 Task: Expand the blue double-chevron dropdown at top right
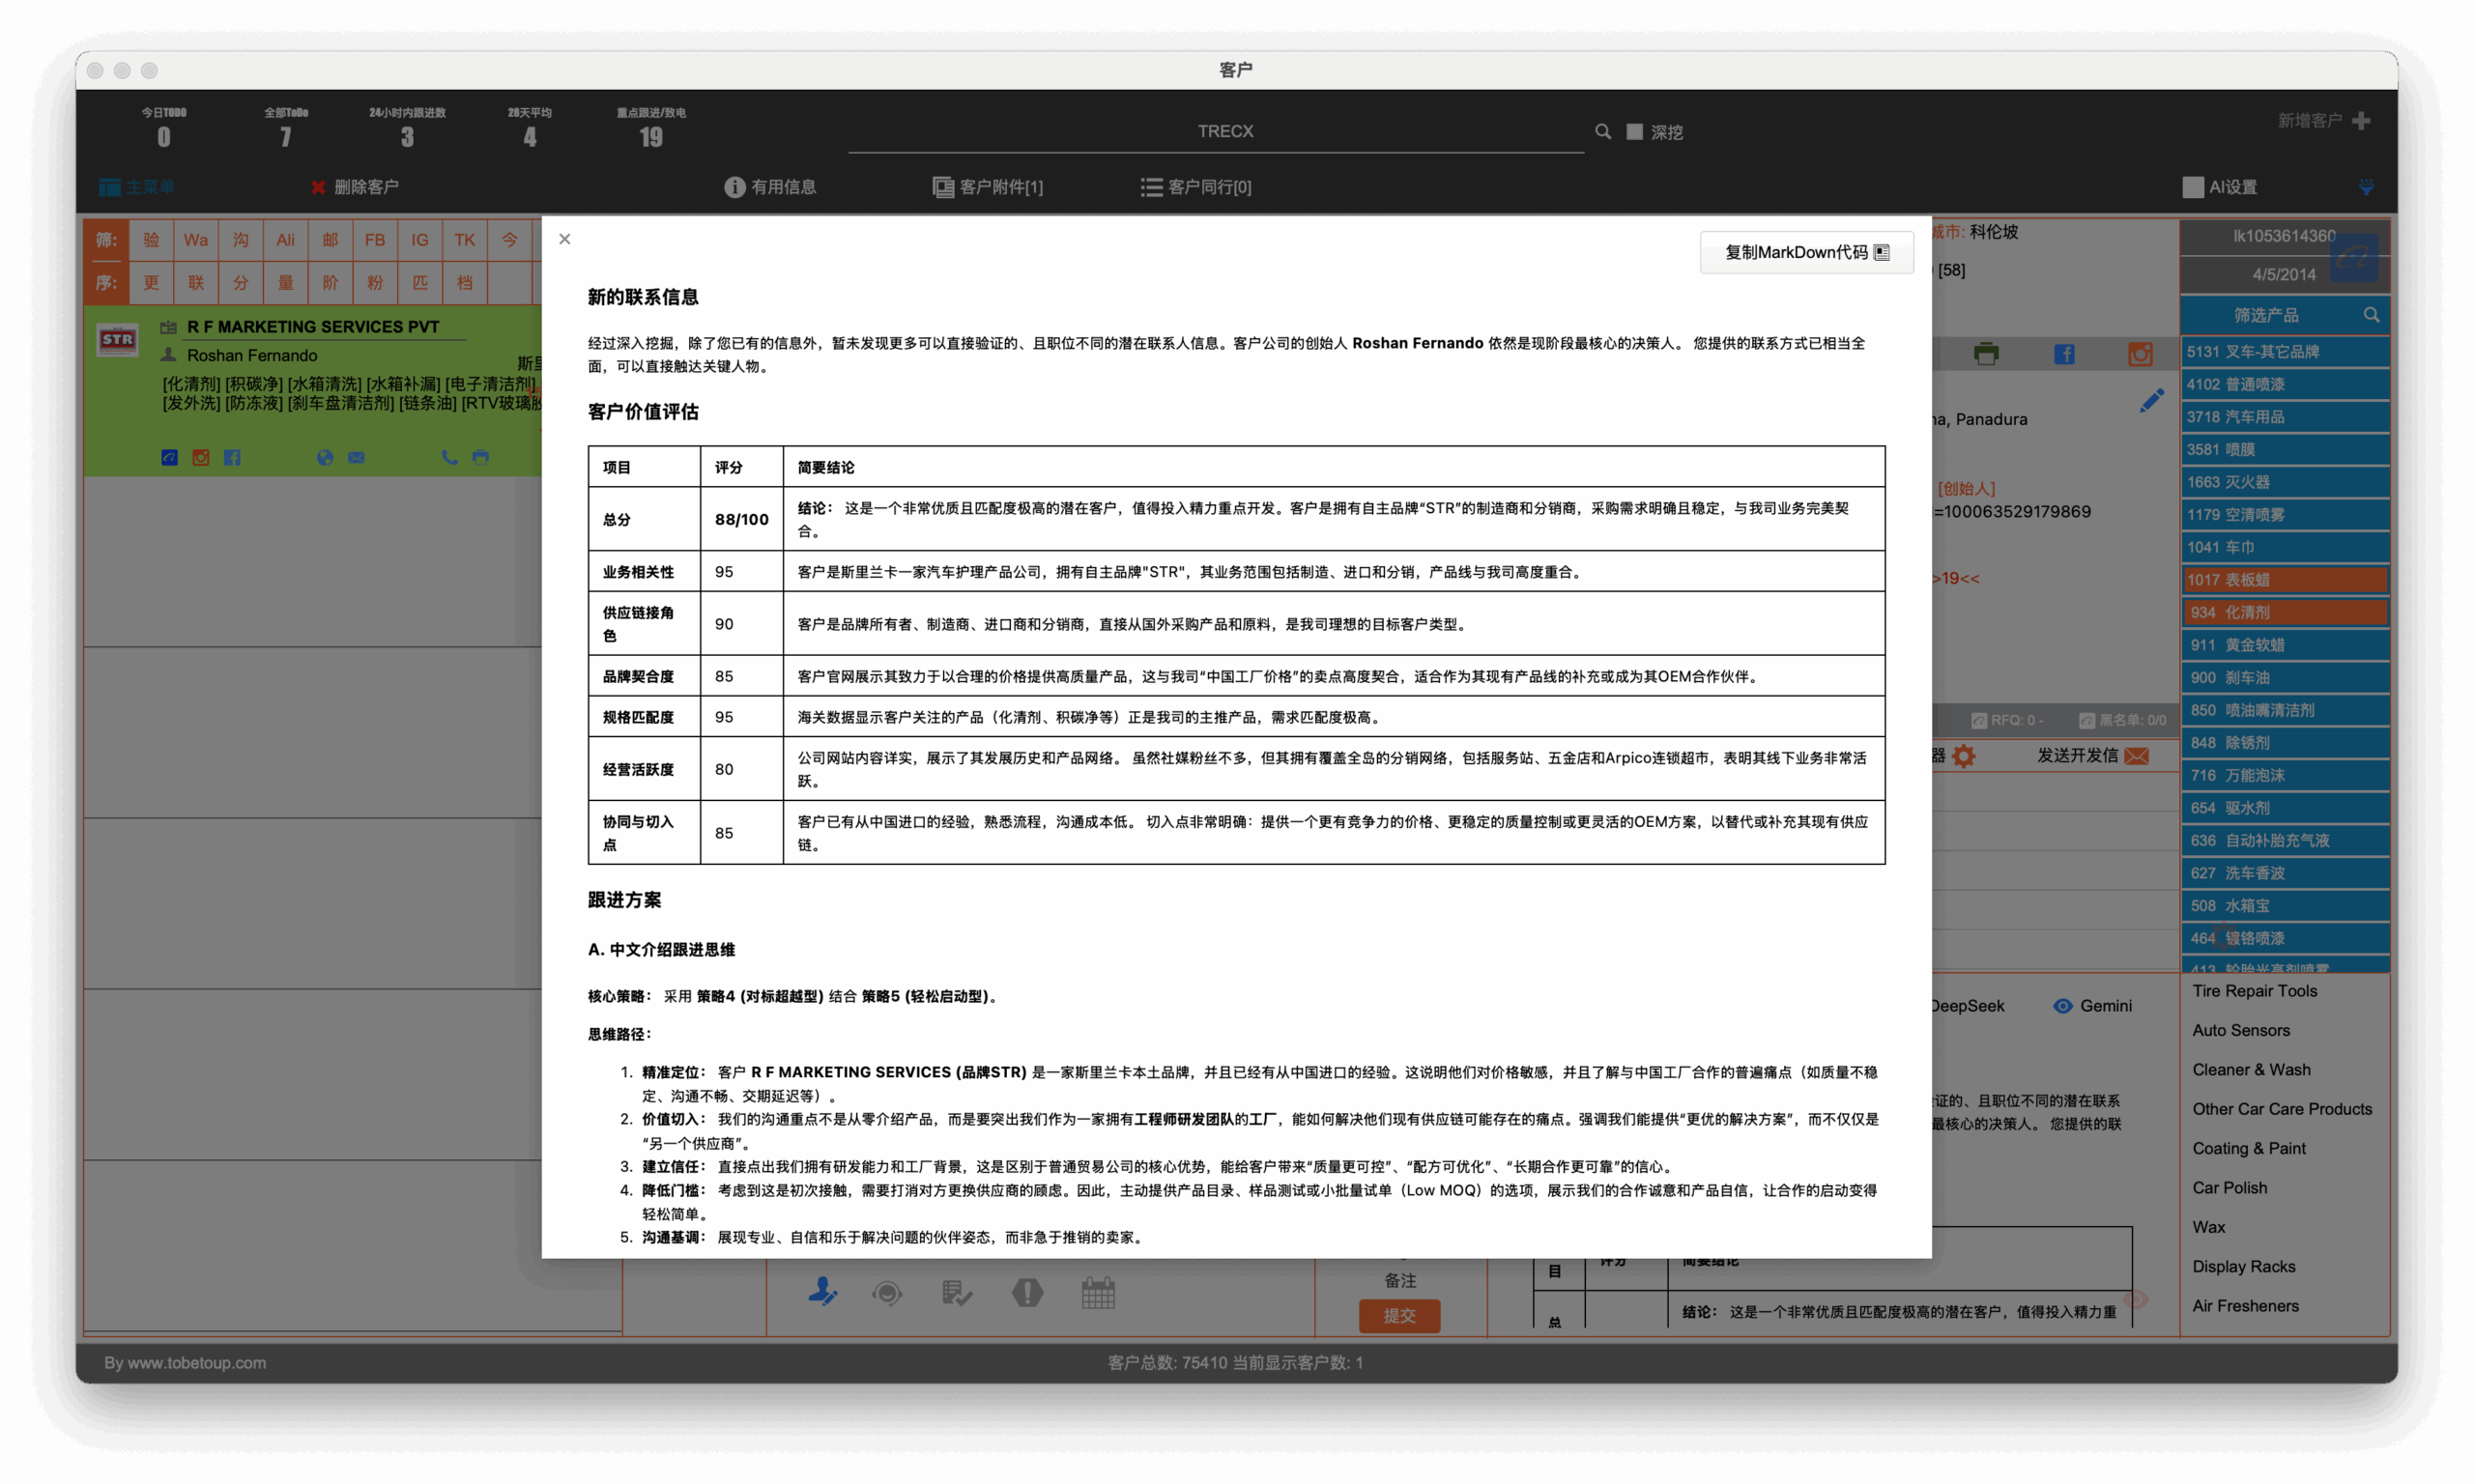pos(2366,187)
